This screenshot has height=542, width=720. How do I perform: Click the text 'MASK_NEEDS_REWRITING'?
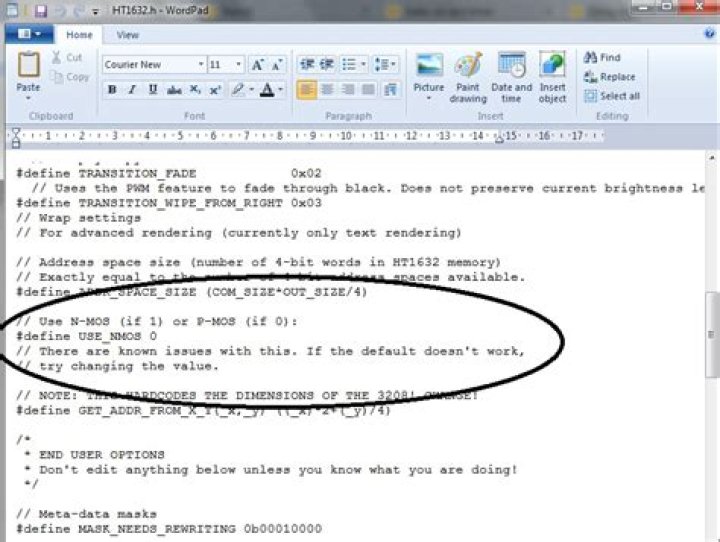tap(157, 529)
